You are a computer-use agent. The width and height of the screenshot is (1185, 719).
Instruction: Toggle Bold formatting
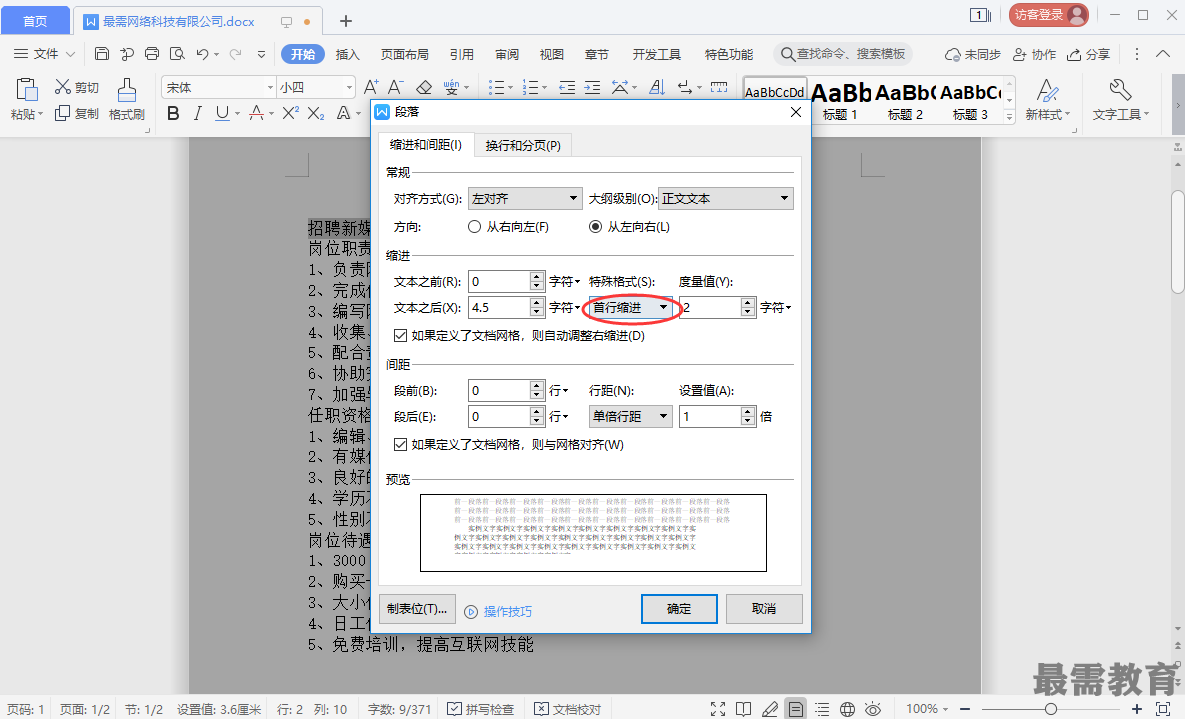(x=173, y=113)
